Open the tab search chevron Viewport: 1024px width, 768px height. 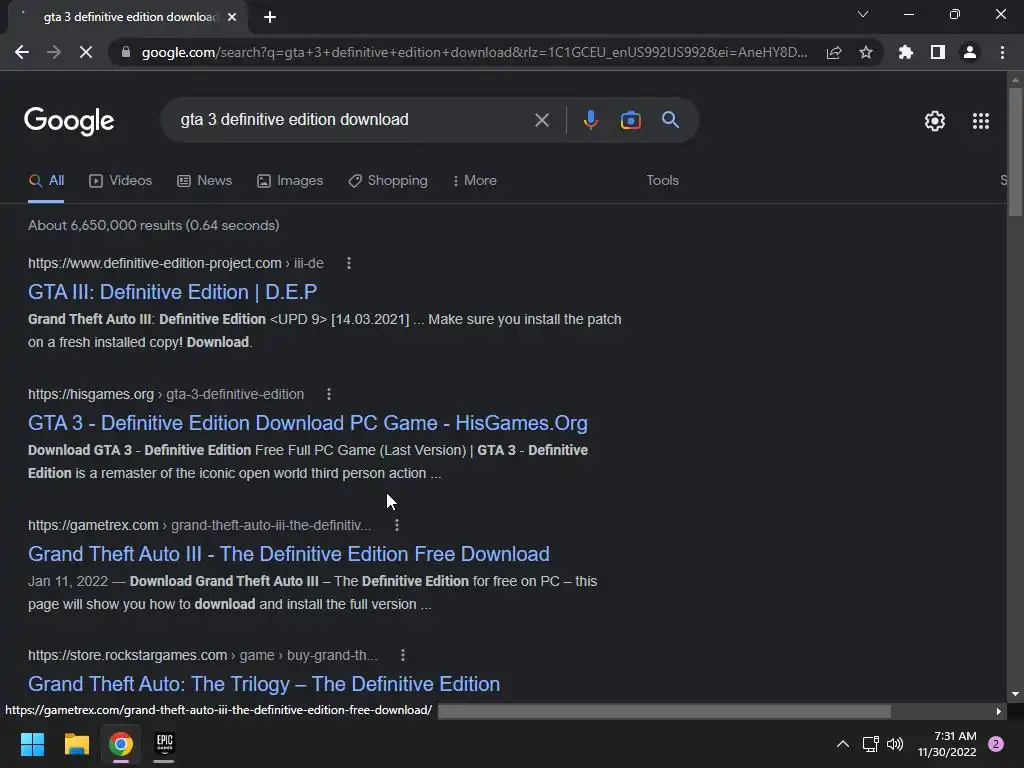pos(863,14)
